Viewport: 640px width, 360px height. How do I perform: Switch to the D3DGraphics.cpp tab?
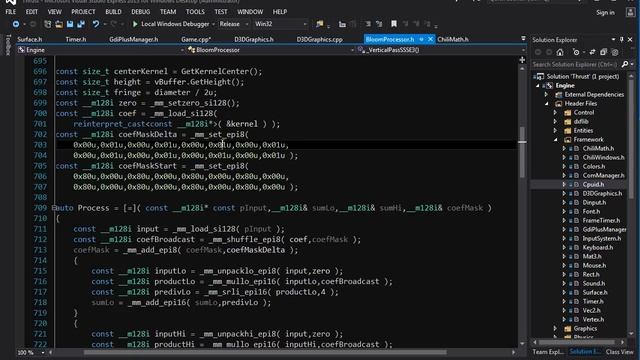coord(319,39)
